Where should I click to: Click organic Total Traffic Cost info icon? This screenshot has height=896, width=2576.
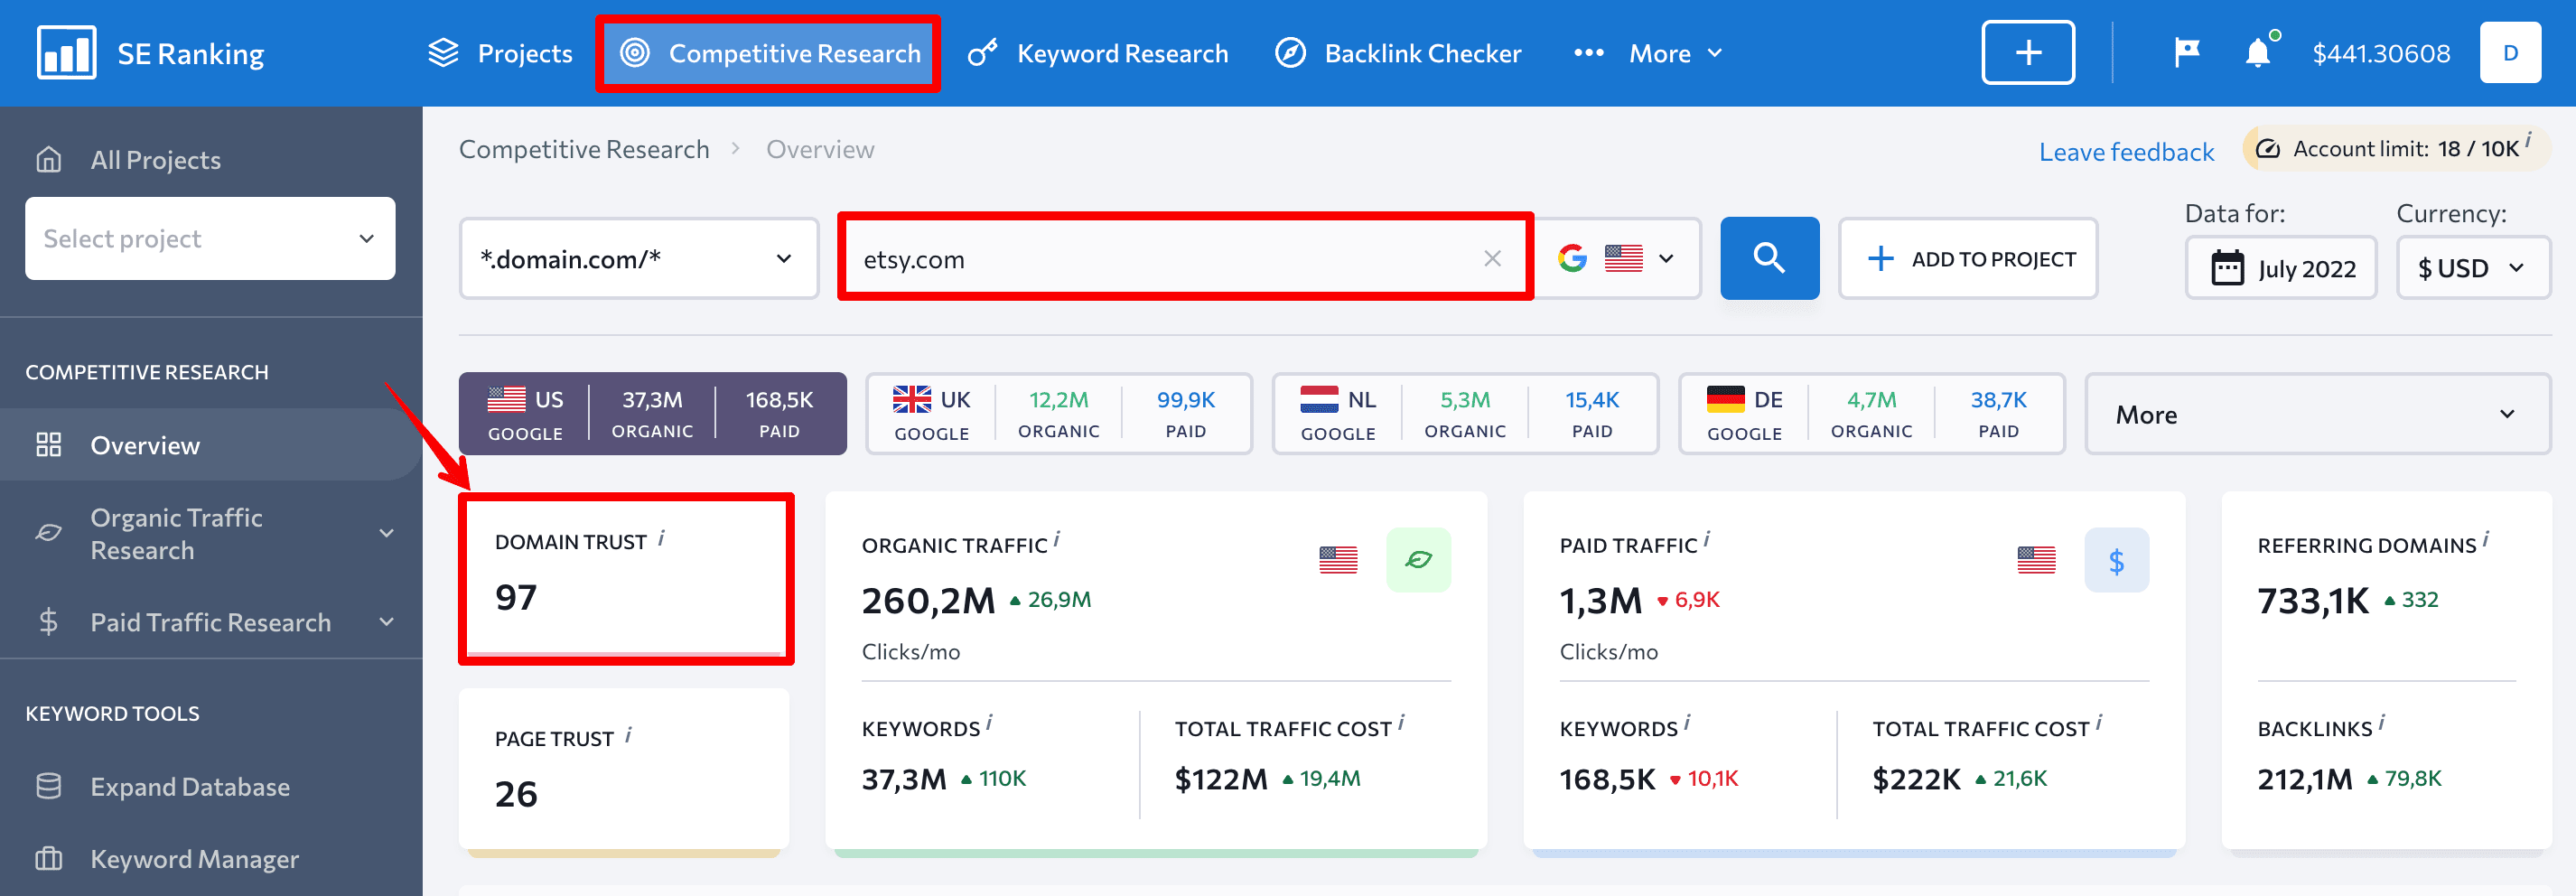[x=1401, y=722]
